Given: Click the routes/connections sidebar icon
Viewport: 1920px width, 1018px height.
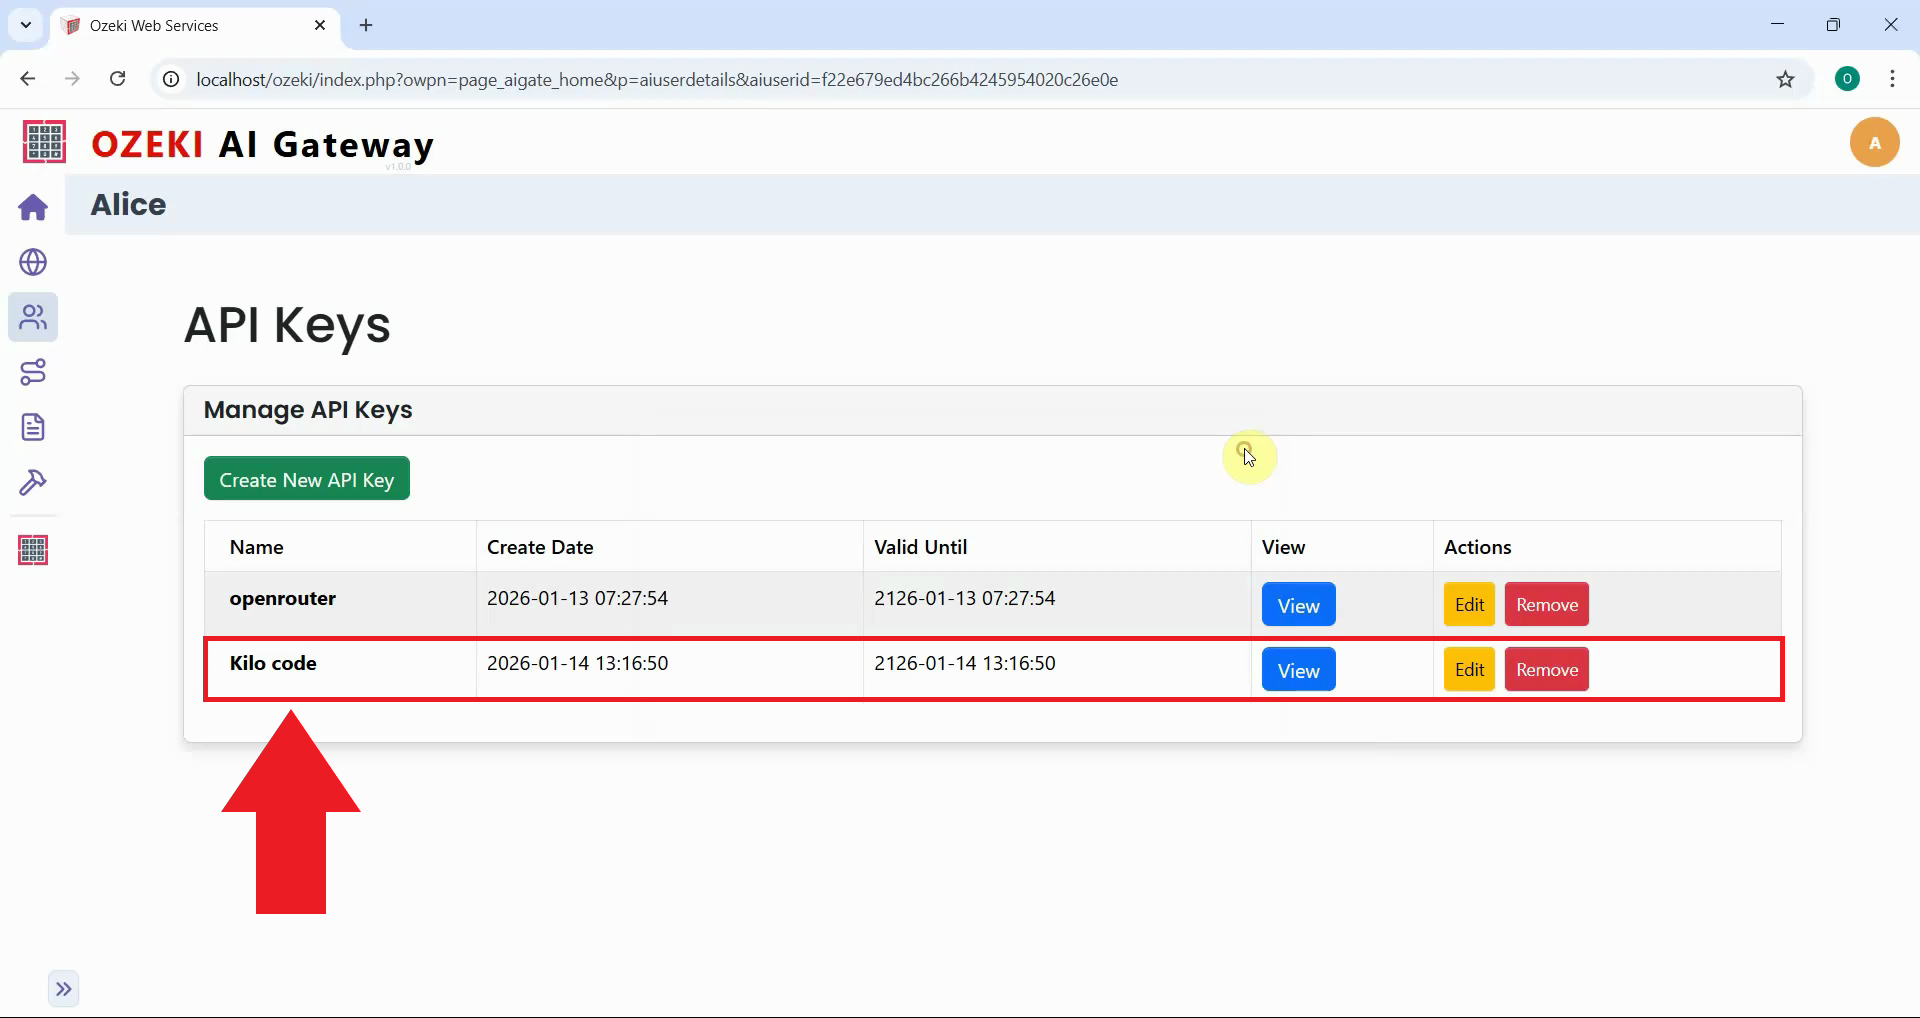Looking at the screenshot, I should [x=33, y=372].
